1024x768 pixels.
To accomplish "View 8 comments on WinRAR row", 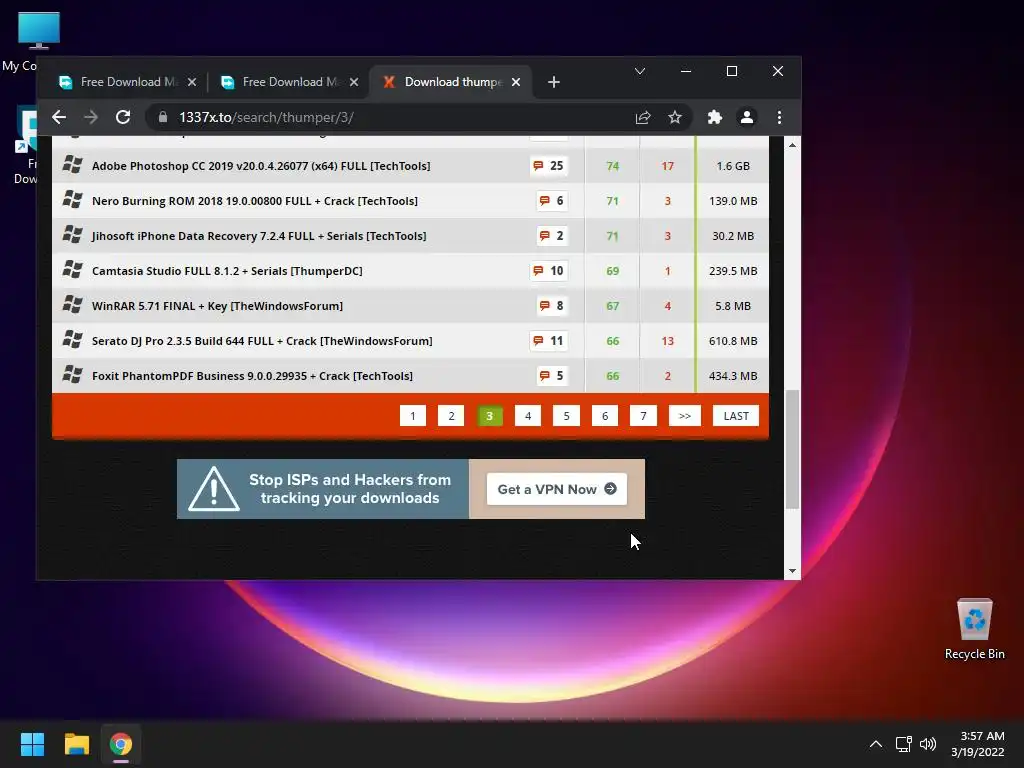I will tap(552, 306).
